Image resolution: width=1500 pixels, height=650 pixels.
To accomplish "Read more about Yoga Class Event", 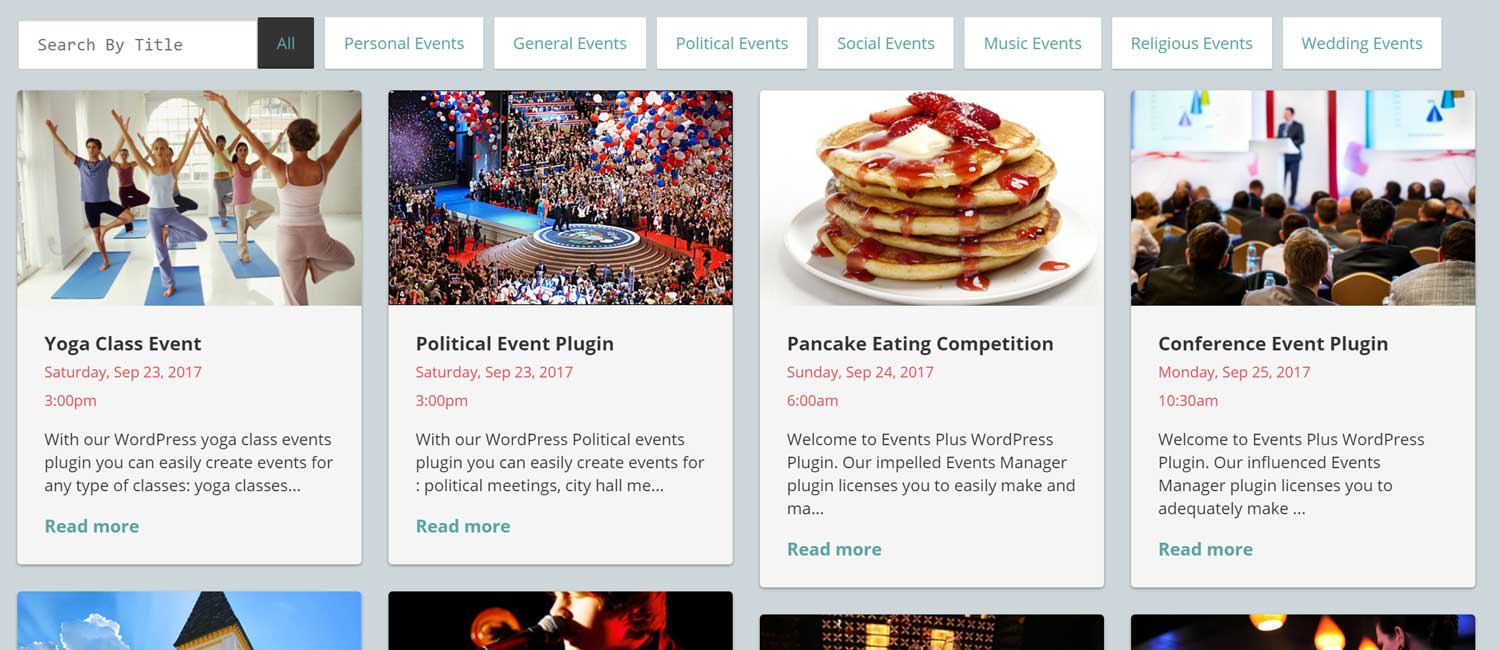I will pos(92,527).
